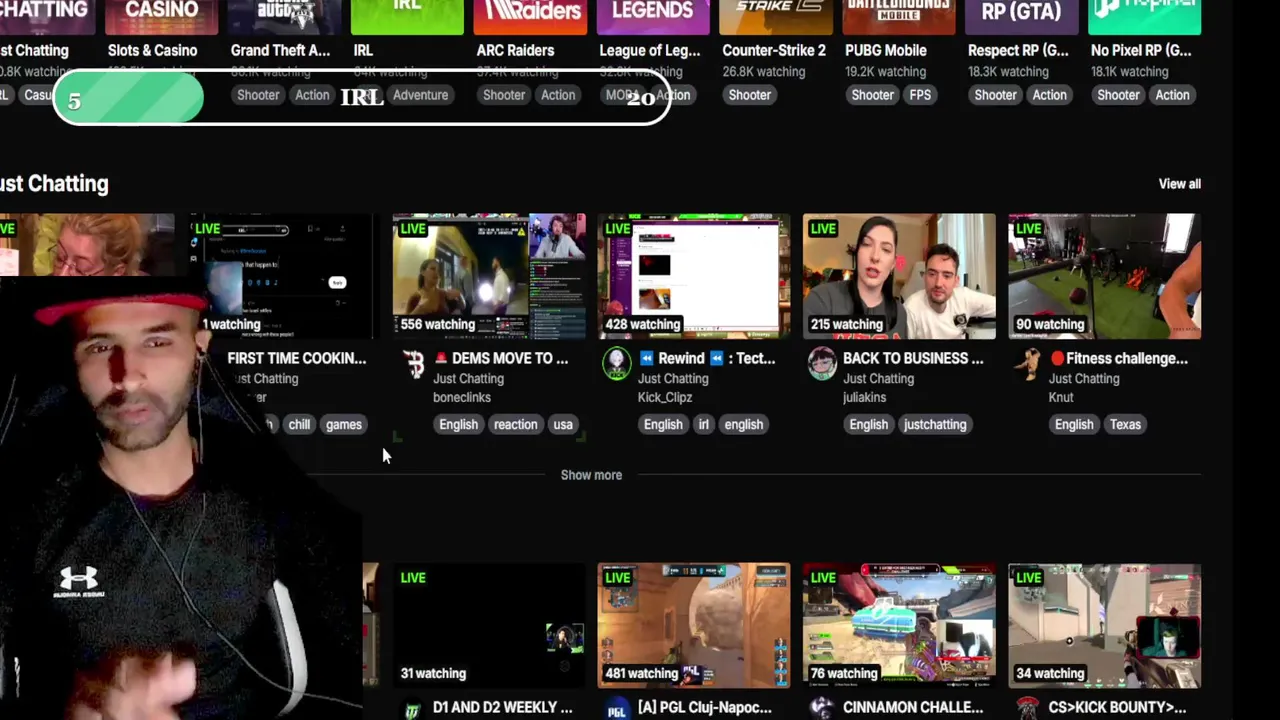The image size is (1280, 720).
Task: Open the No Pixel RP category title
Action: point(1140,50)
